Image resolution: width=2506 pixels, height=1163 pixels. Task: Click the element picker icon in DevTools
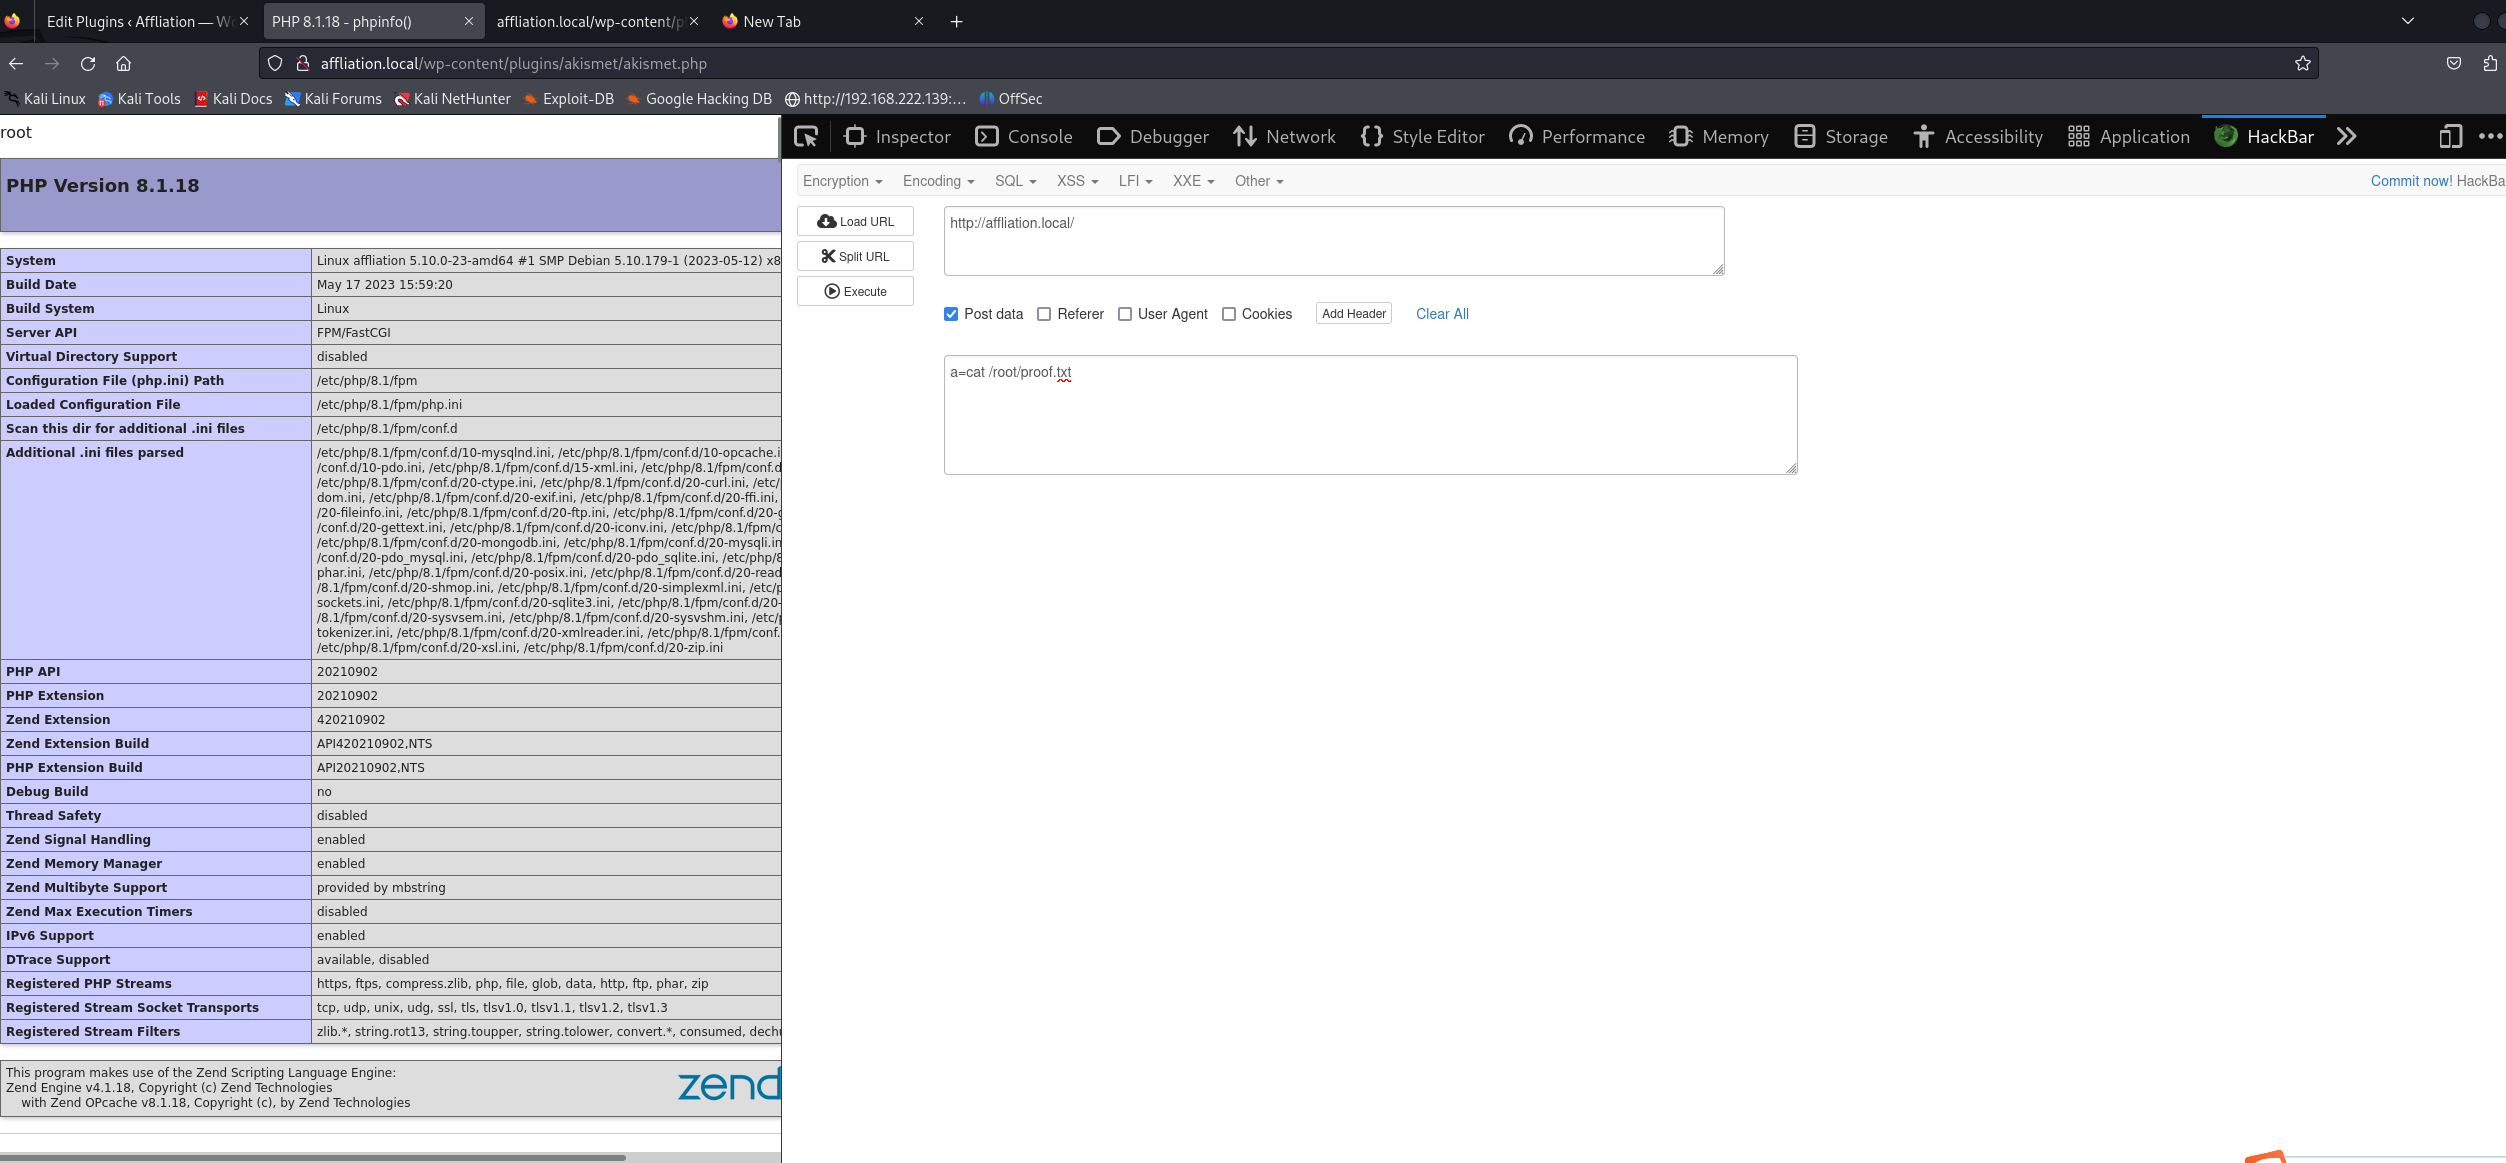pos(806,137)
